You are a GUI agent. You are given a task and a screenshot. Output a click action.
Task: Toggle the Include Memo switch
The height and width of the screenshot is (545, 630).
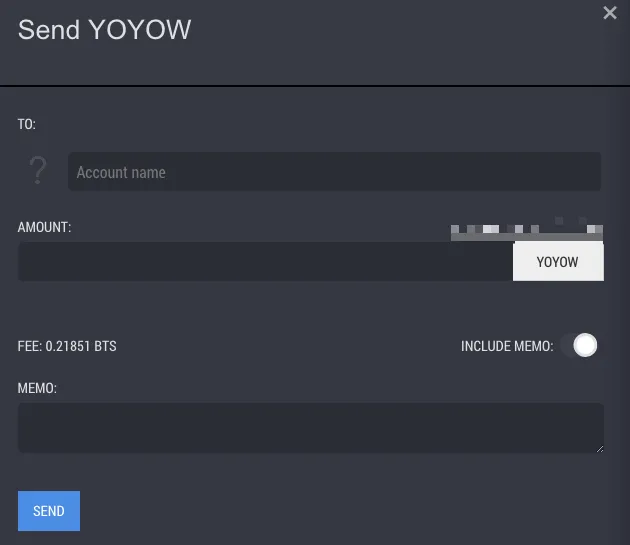[580, 345]
